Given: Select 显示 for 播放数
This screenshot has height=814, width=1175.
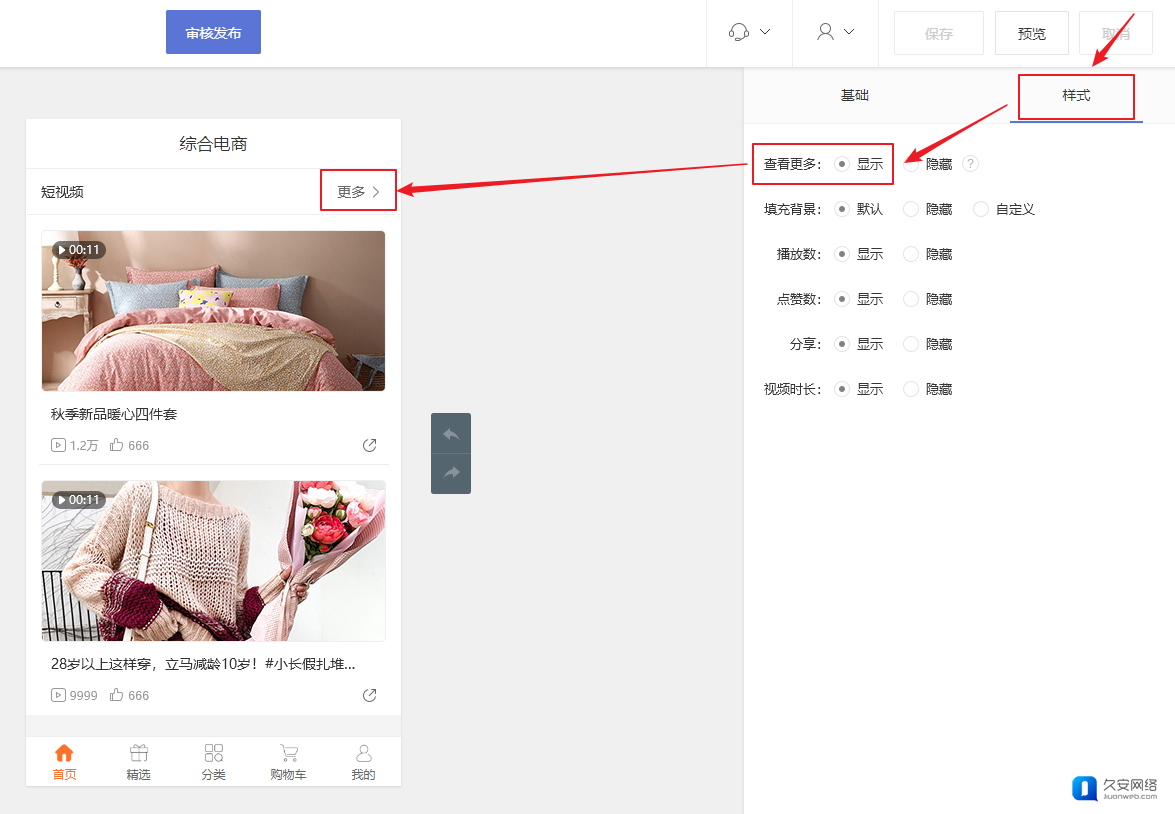Looking at the screenshot, I should (x=842, y=254).
